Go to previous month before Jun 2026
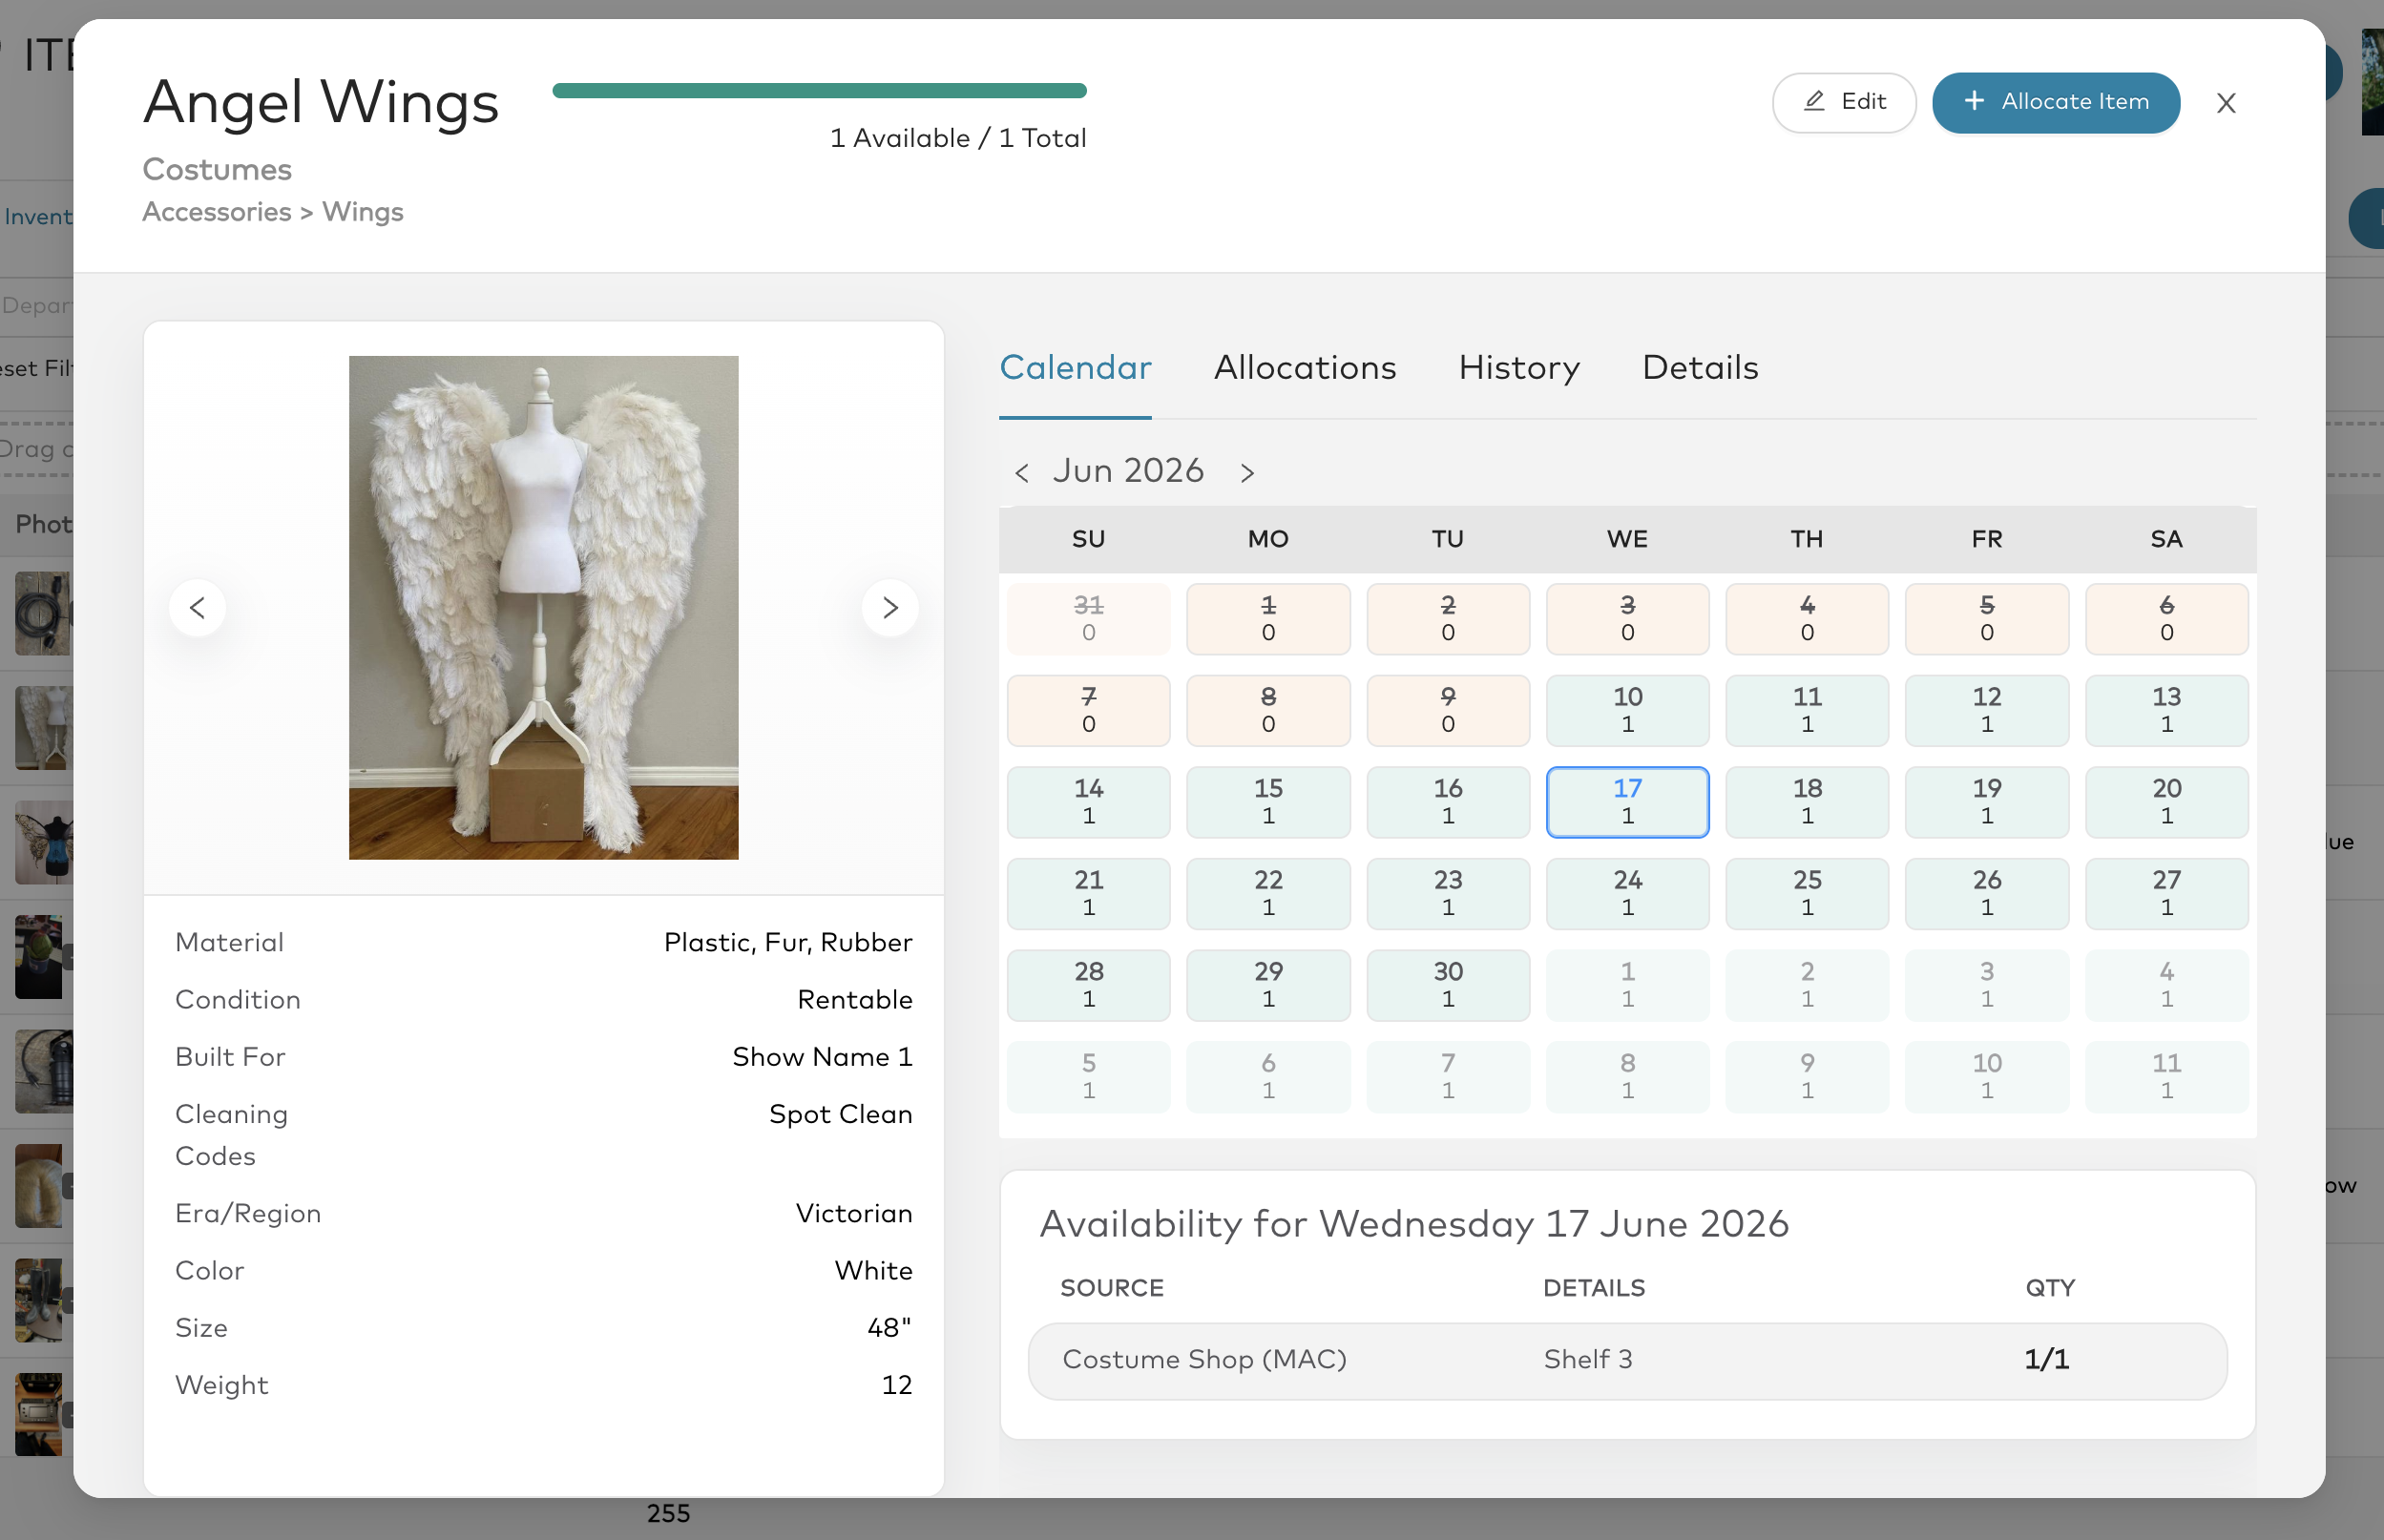 (1021, 473)
